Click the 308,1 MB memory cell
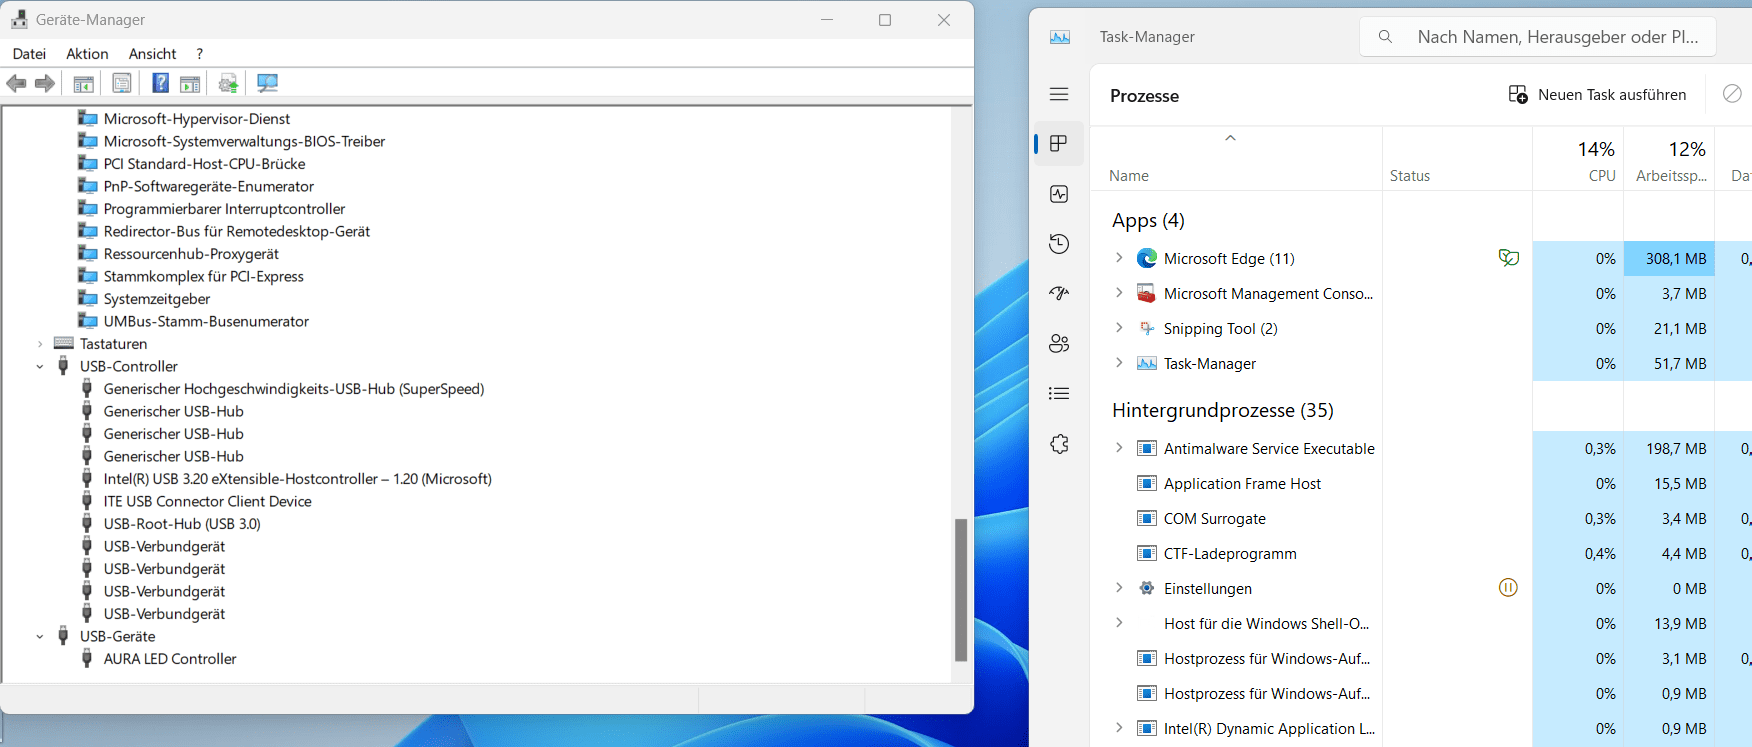This screenshot has height=747, width=1752. (1669, 258)
